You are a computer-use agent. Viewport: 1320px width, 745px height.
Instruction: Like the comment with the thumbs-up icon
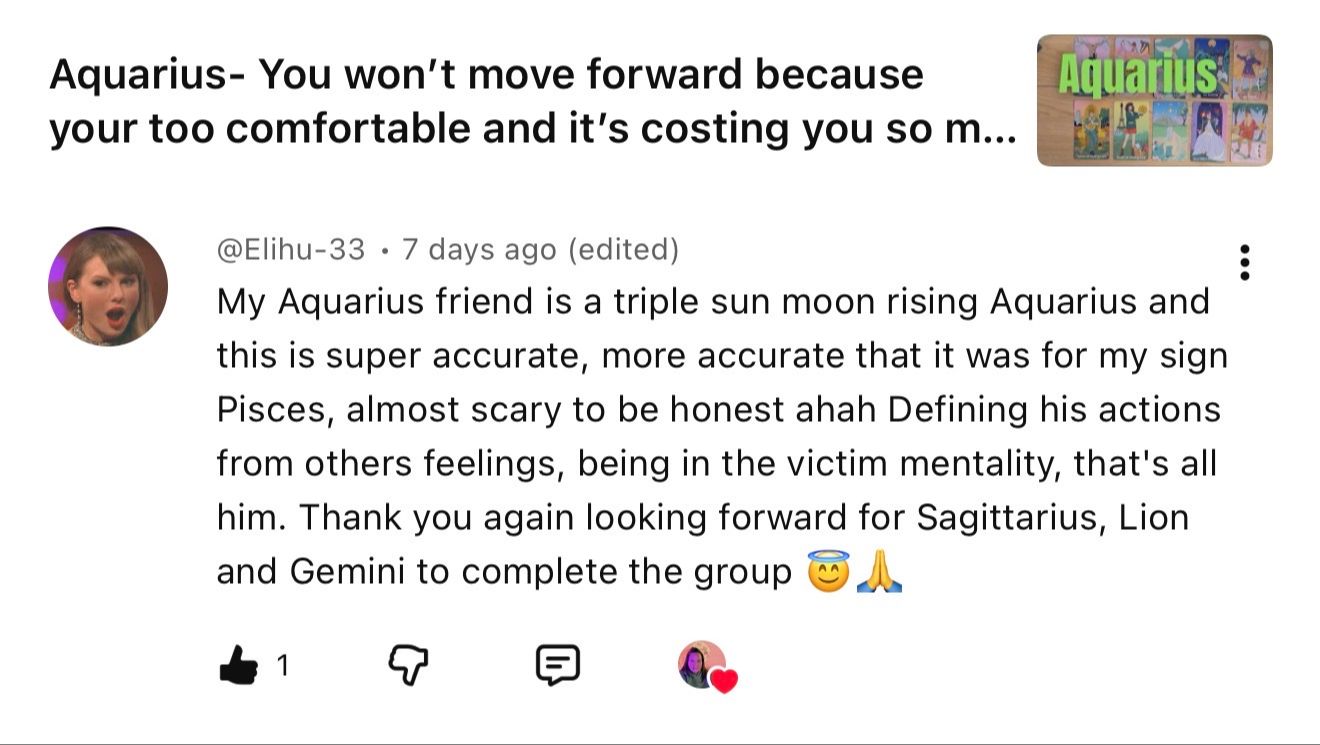pos(237,664)
